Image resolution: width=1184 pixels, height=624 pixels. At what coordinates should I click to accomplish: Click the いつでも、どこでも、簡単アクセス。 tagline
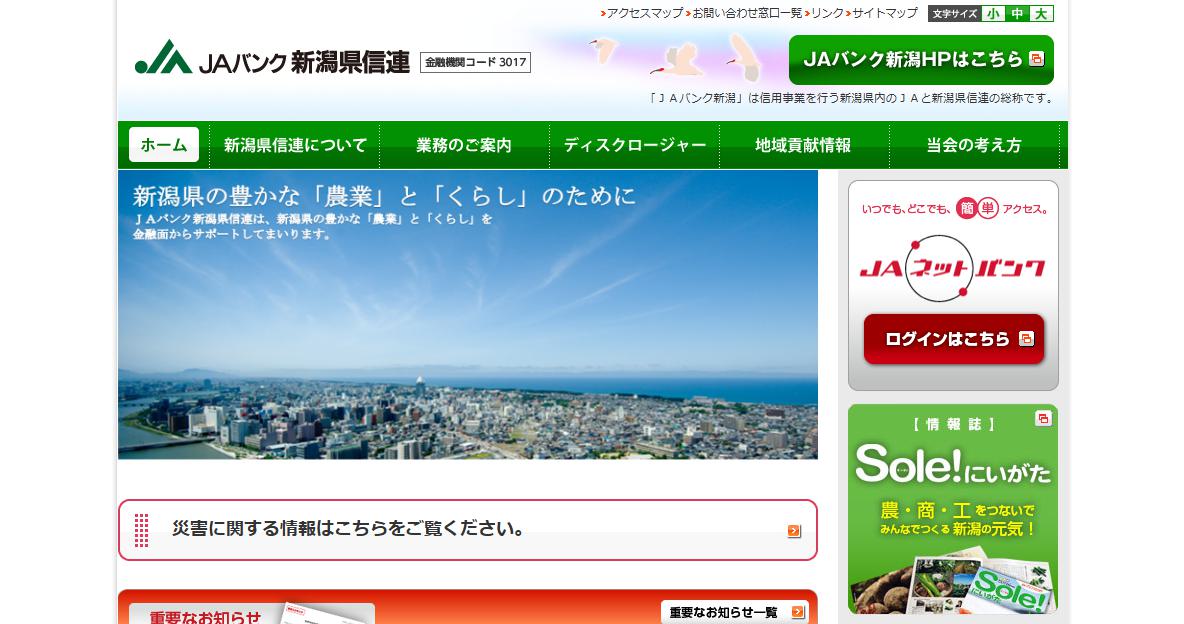[x=954, y=209]
